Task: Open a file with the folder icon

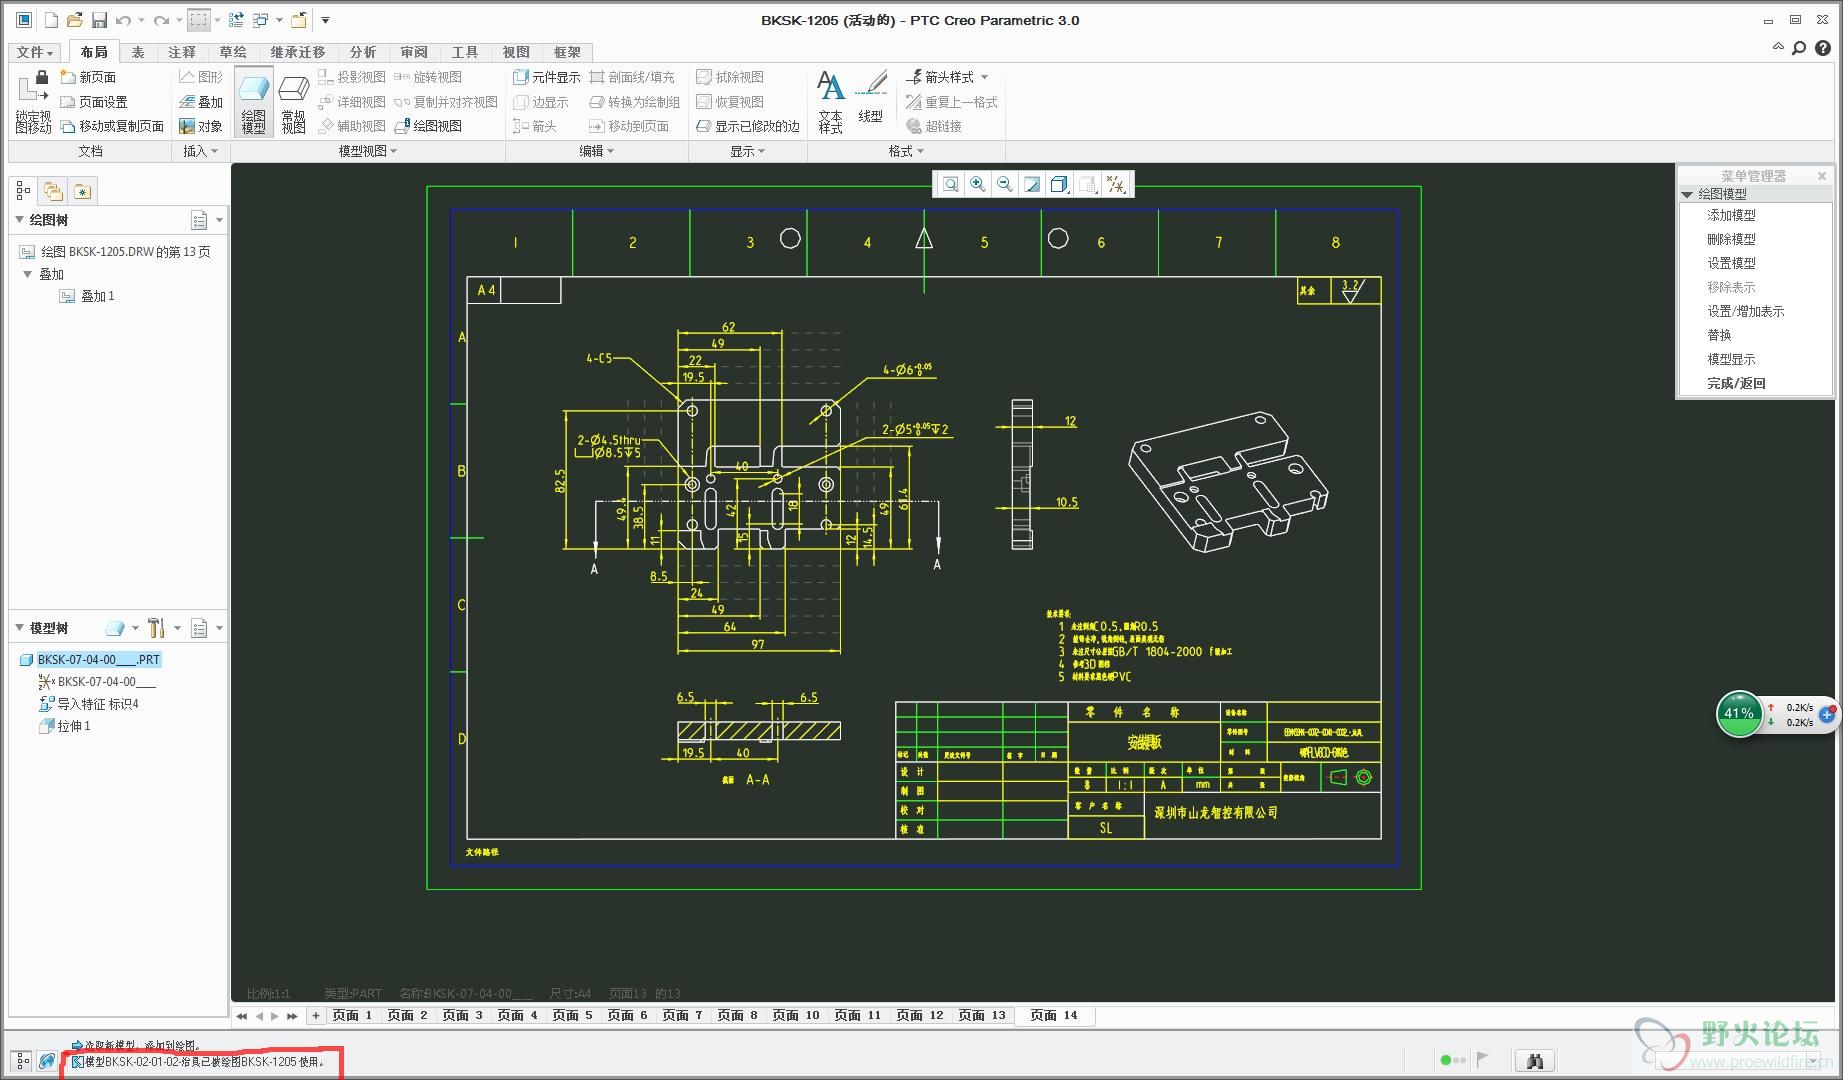Action: [x=74, y=20]
